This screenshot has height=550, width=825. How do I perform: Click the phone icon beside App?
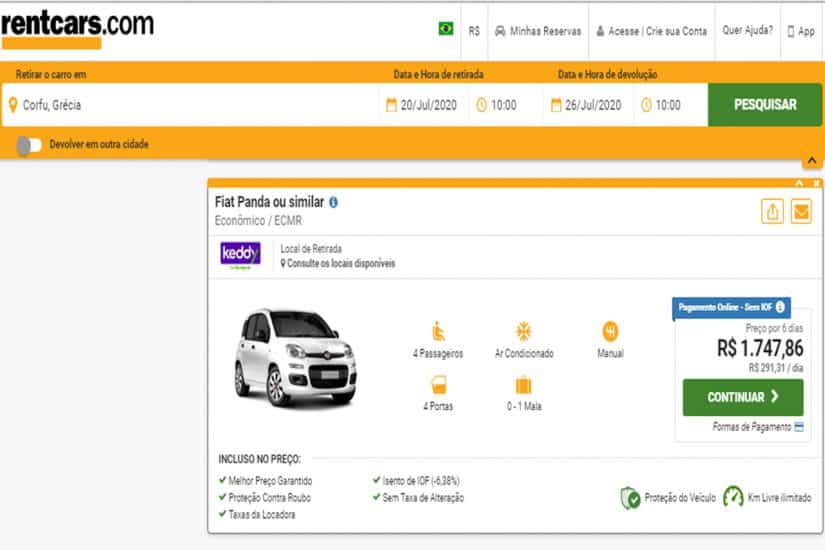[x=790, y=32]
